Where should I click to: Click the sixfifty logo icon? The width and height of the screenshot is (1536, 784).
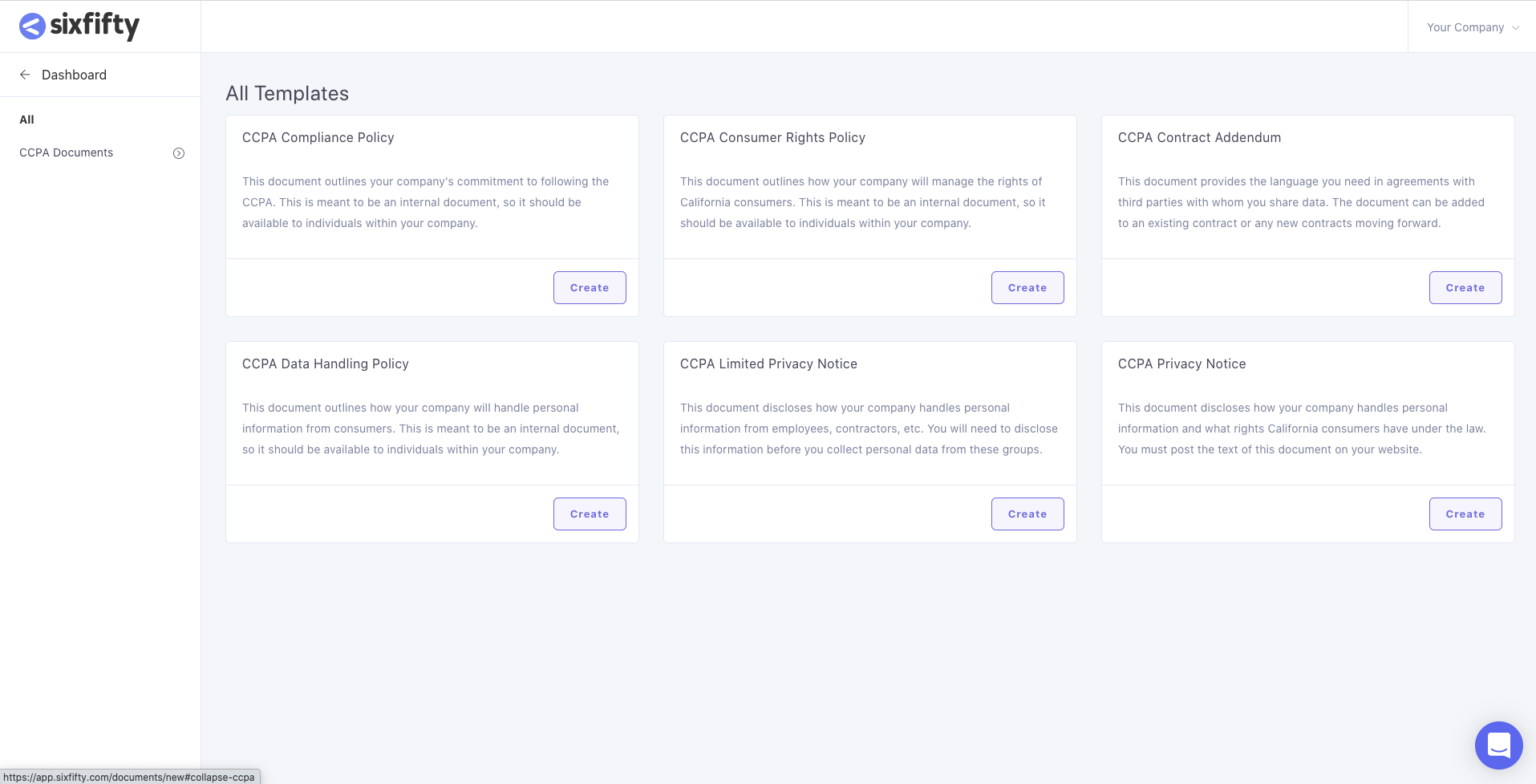(33, 27)
